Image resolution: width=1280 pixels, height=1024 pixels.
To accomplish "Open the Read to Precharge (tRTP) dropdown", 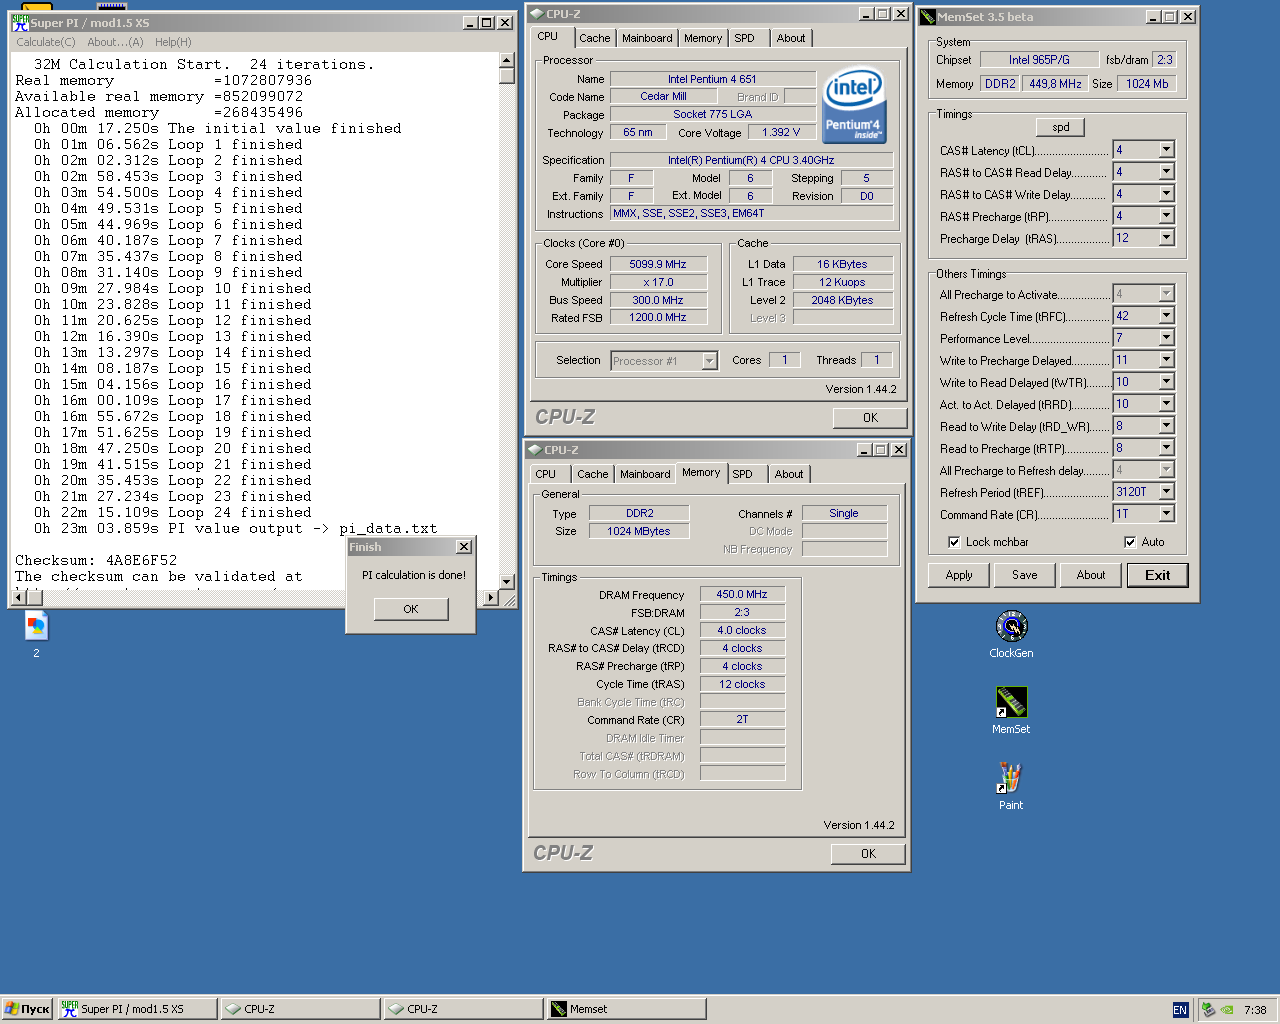I will click(x=1166, y=448).
